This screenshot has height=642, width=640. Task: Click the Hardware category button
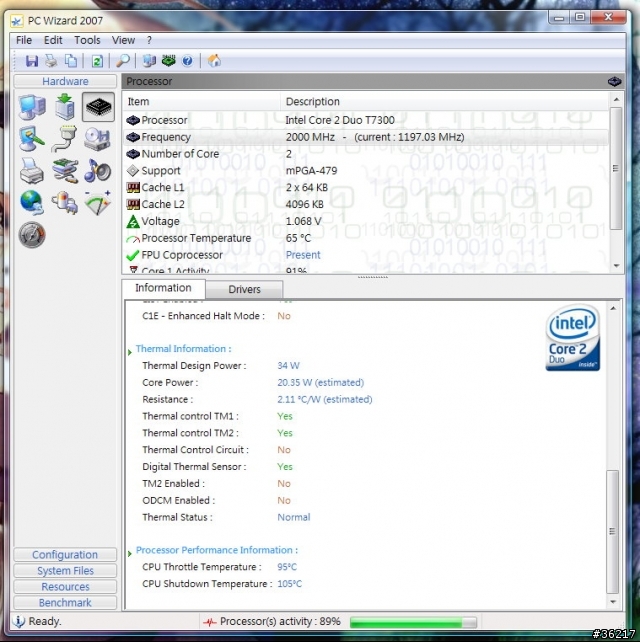coord(65,81)
